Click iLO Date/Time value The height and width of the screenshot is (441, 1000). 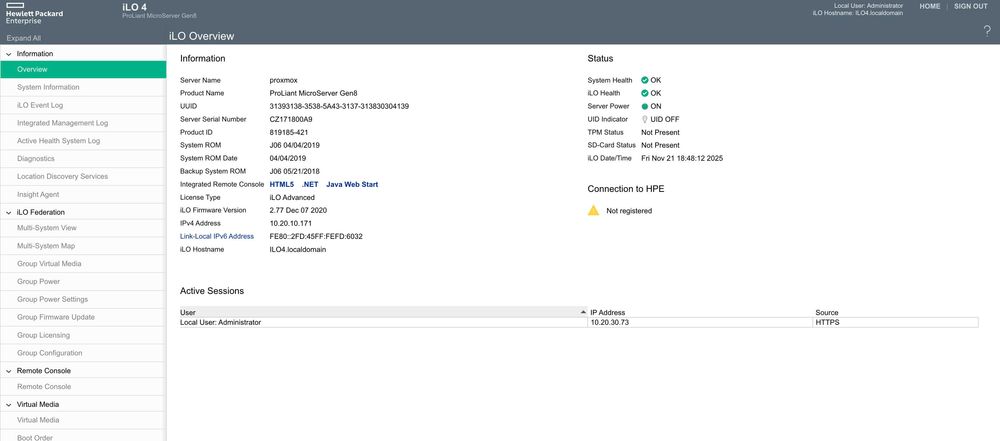(x=682, y=158)
